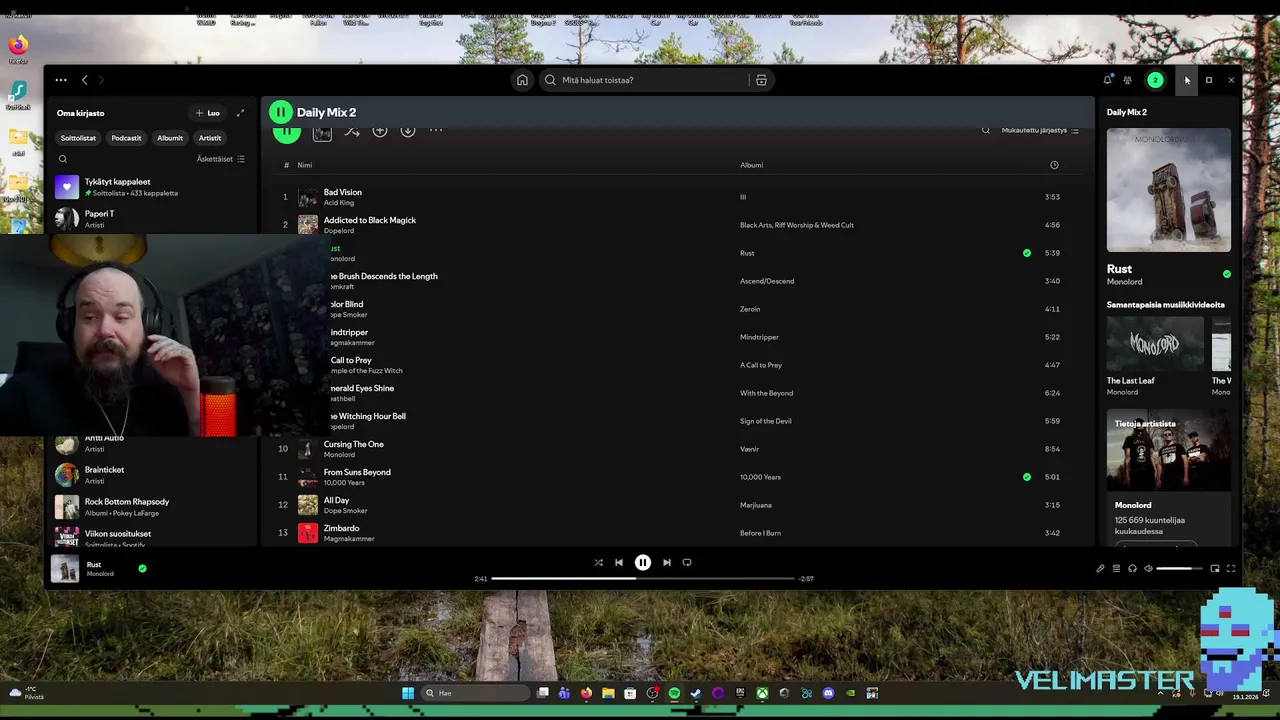
Task: Open the Black Arts, Riff Worship & Weed Cult album
Action: click(x=797, y=225)
